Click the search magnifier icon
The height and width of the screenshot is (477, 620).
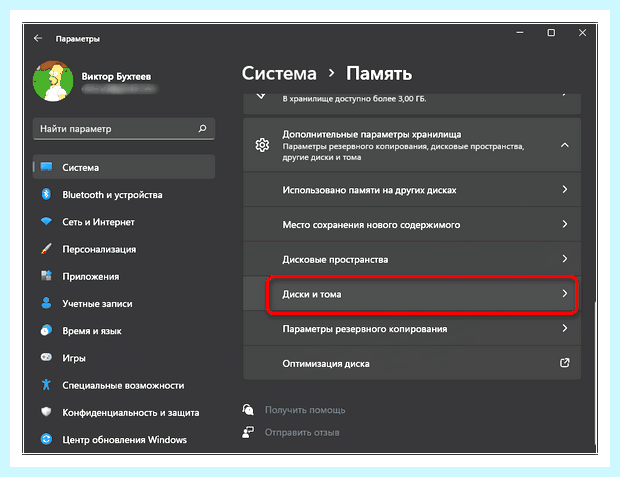[x=202, y=128]
